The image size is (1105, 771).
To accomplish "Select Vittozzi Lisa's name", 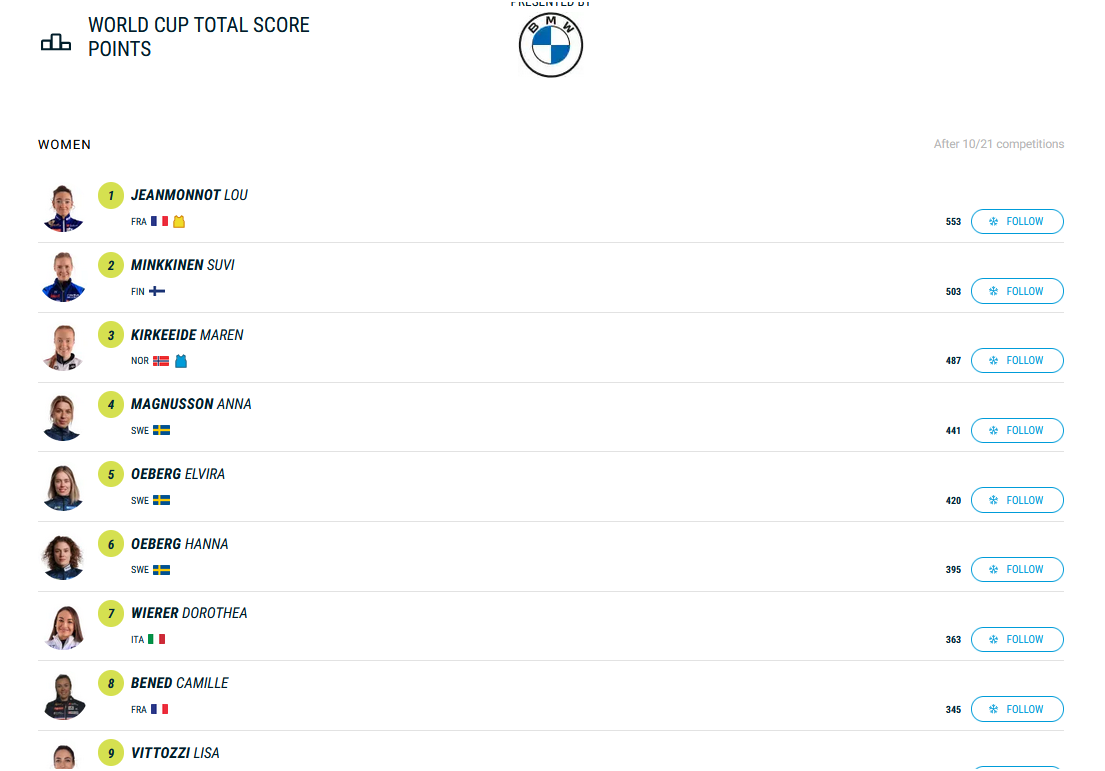I will tap(175, 753).
